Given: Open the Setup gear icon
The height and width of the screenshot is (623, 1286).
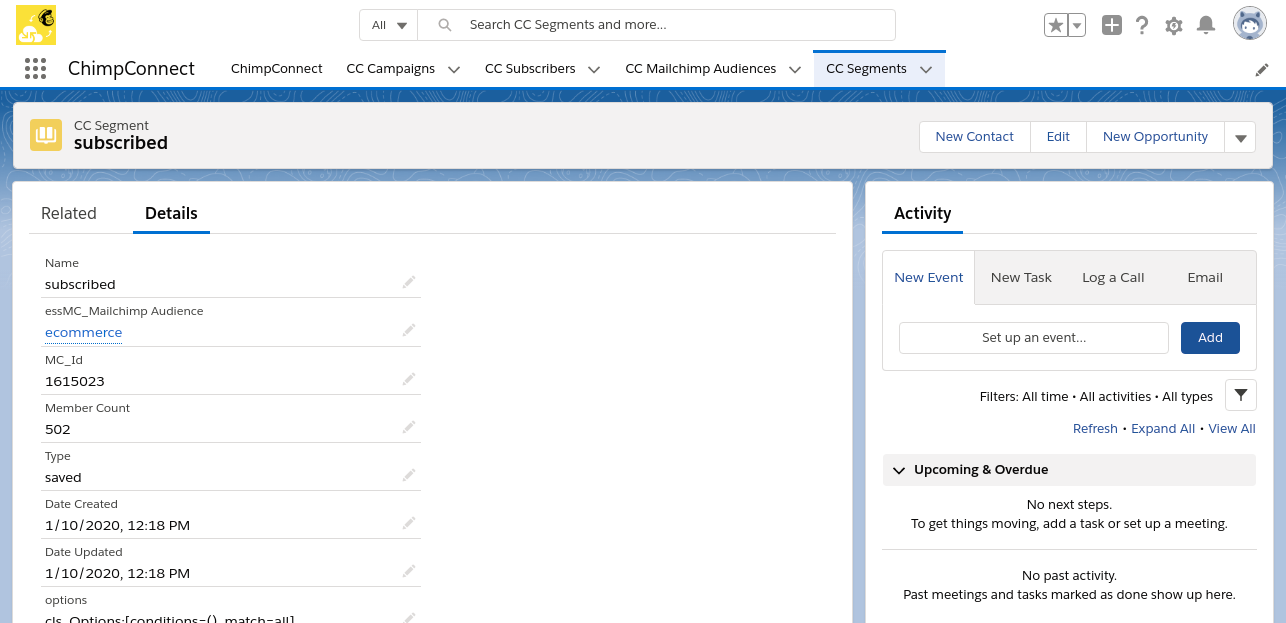Looking at the screenshot, I should coord(1174,25).
